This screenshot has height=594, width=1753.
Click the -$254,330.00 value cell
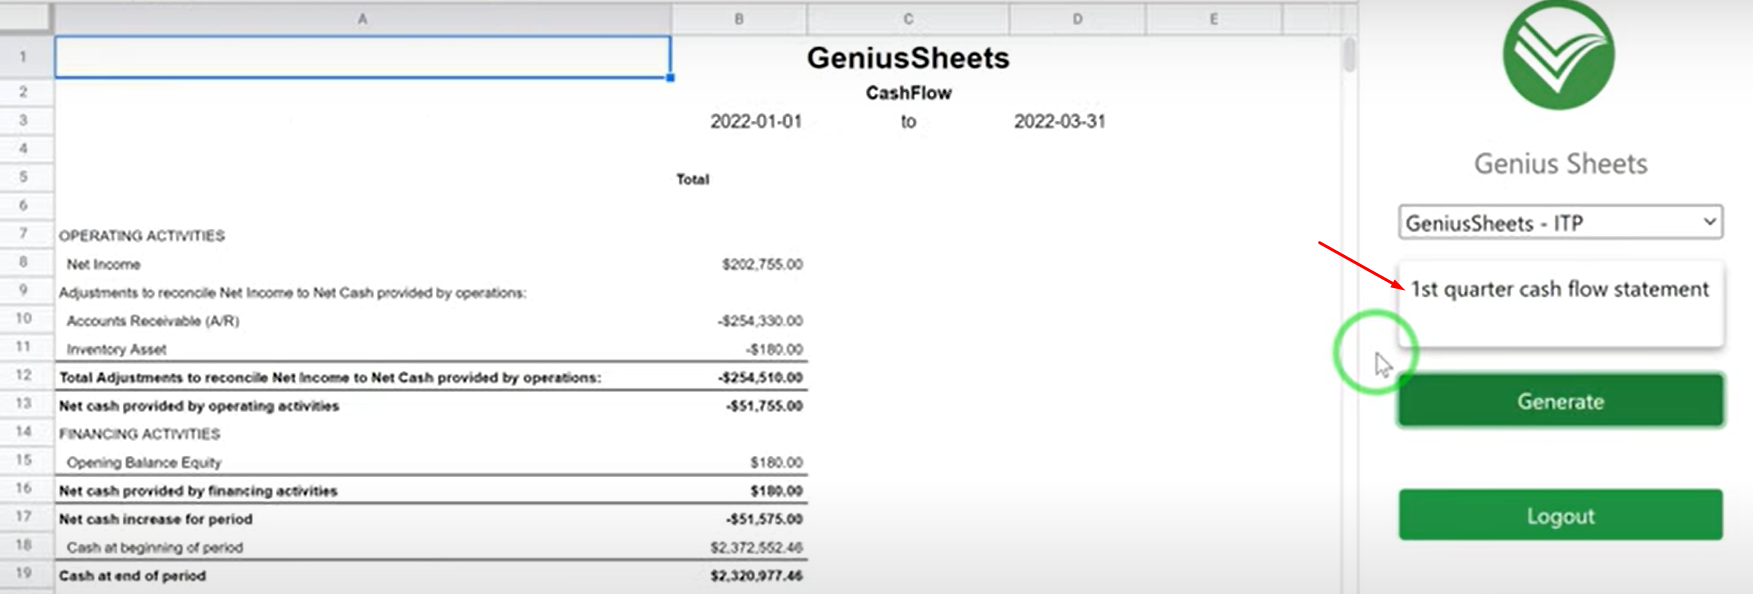point(760,320)
